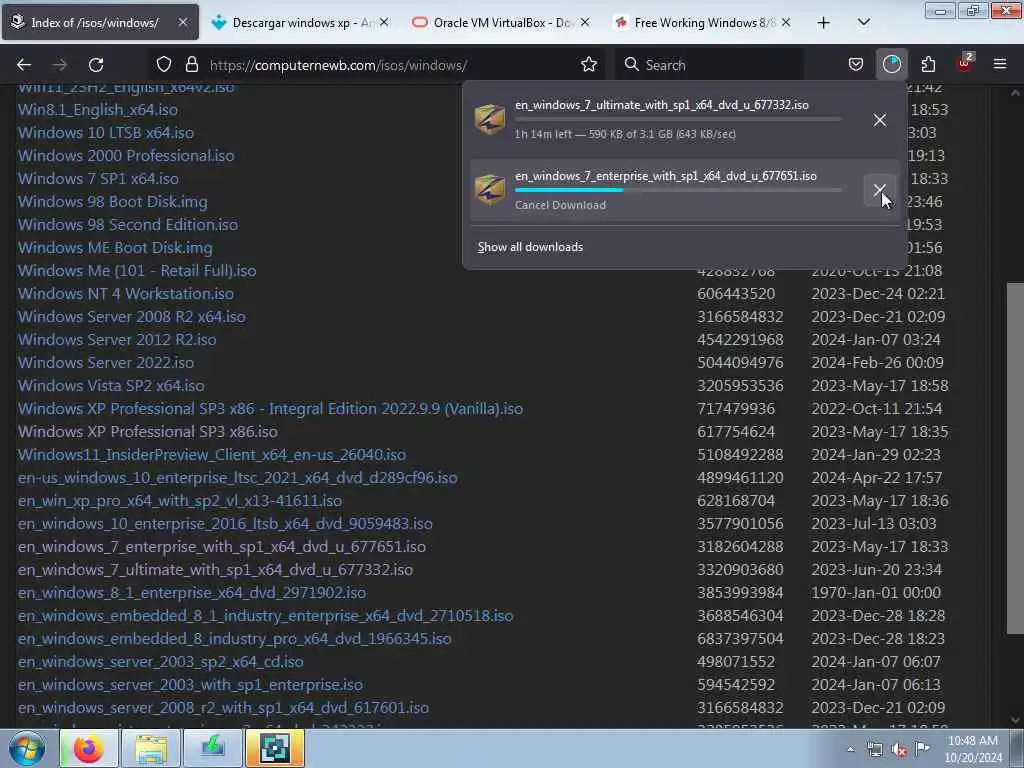The image size is (1024, 768).
Task: Click the windows_7_enterprise download progress bar
Action: click(x=678, y=190)
